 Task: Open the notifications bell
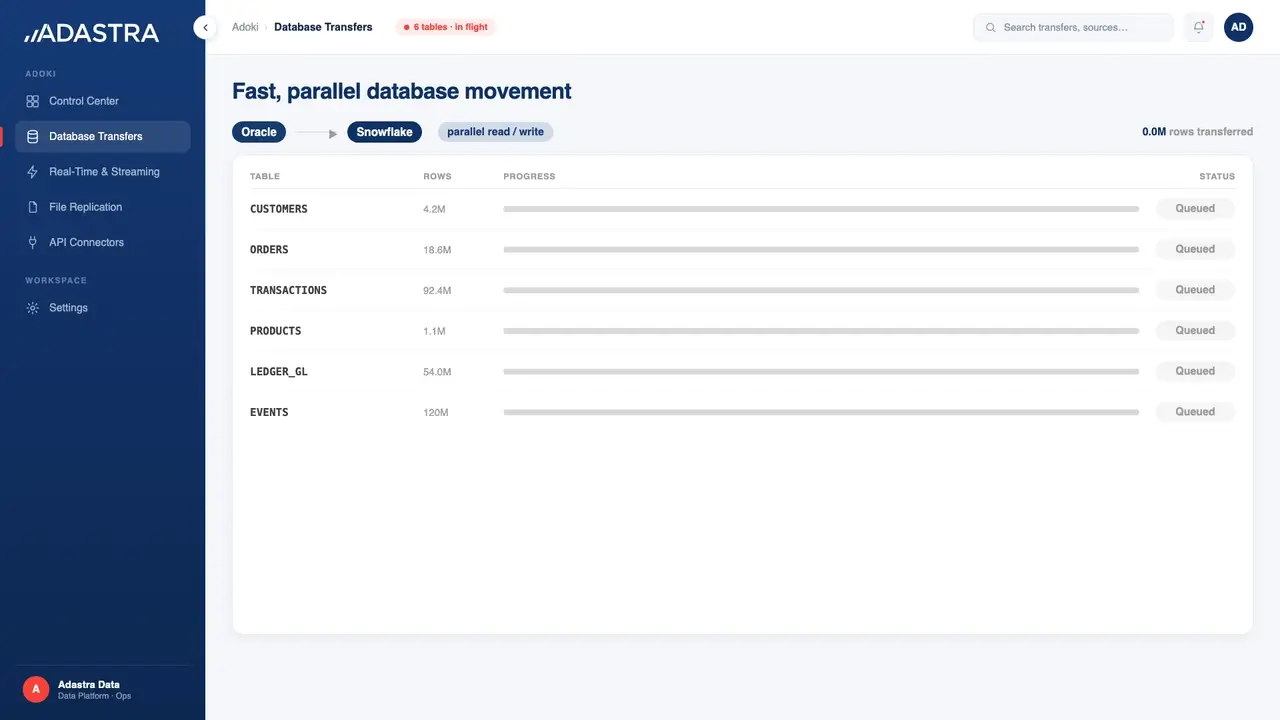pos(1199,27)
